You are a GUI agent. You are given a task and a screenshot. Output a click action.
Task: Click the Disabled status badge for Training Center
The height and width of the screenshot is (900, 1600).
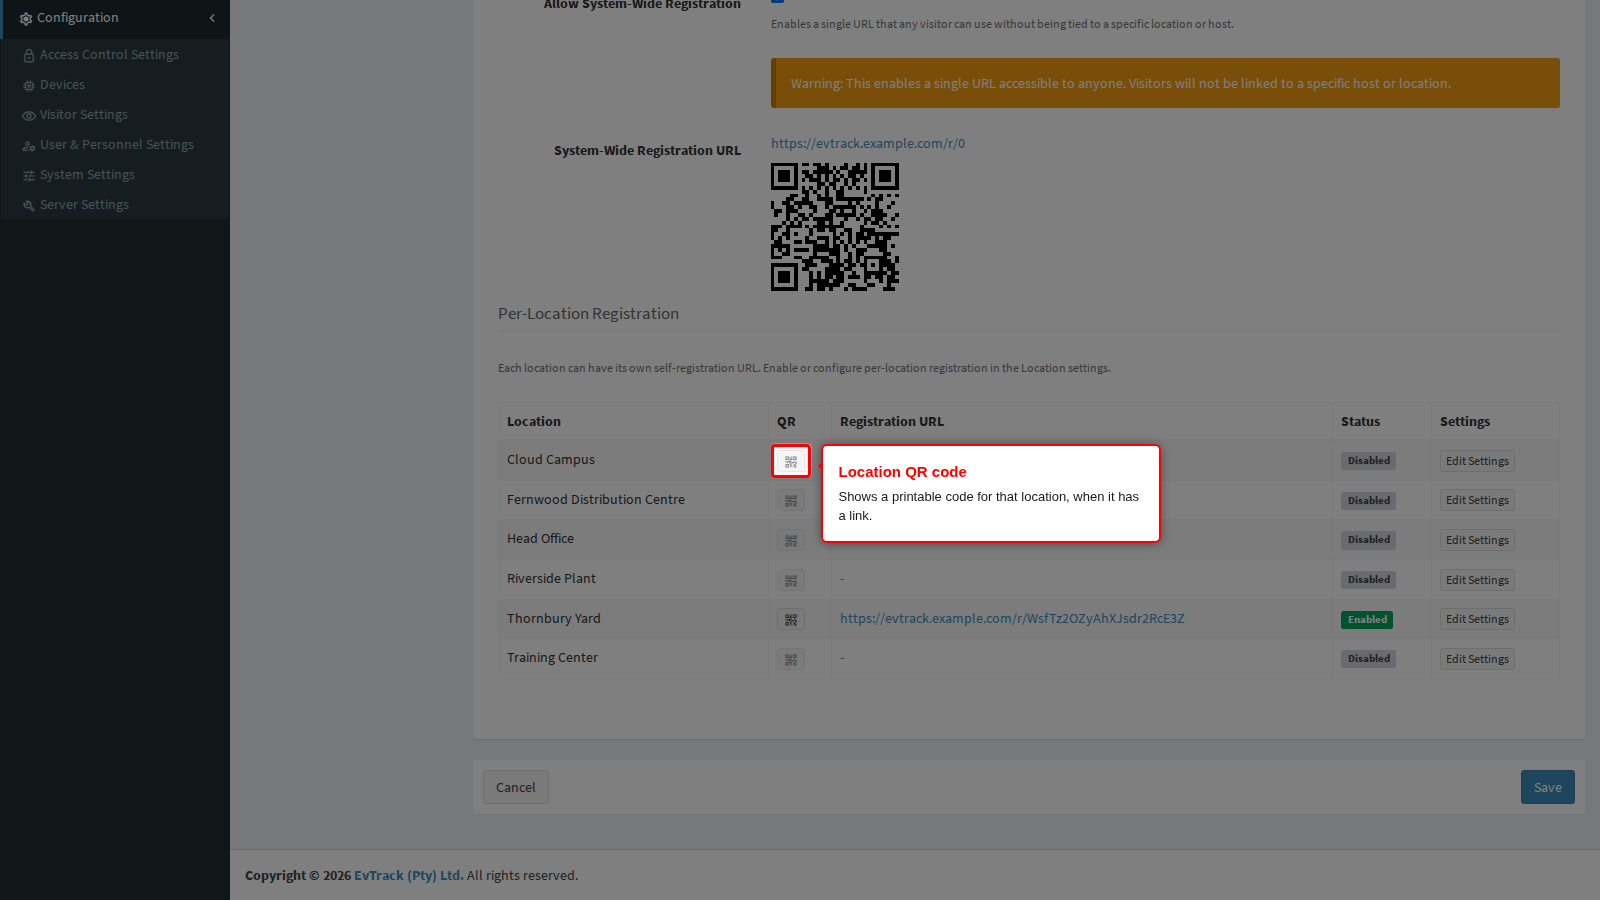click(x=1369, y=659)
